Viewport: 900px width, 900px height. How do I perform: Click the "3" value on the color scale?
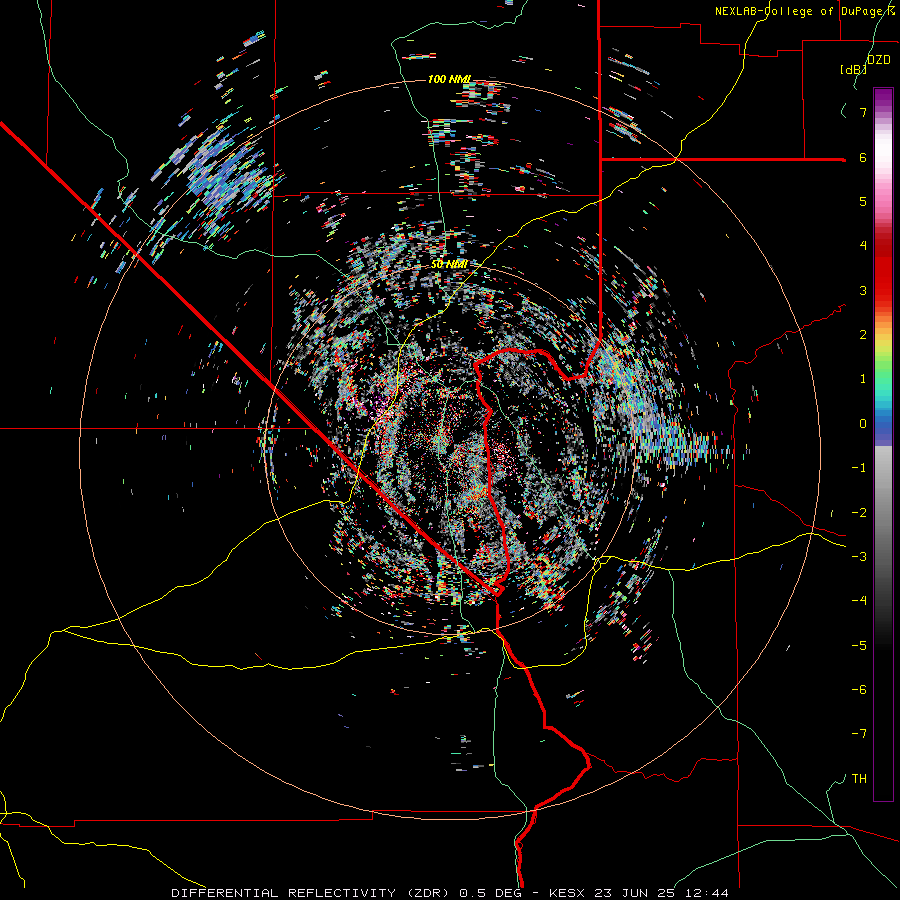pos(863,290)
